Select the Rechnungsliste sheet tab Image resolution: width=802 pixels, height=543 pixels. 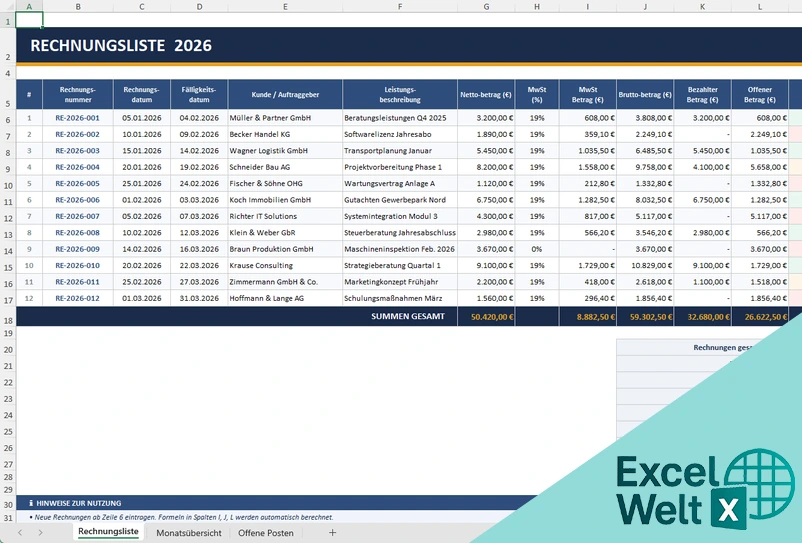pos(108,532)
